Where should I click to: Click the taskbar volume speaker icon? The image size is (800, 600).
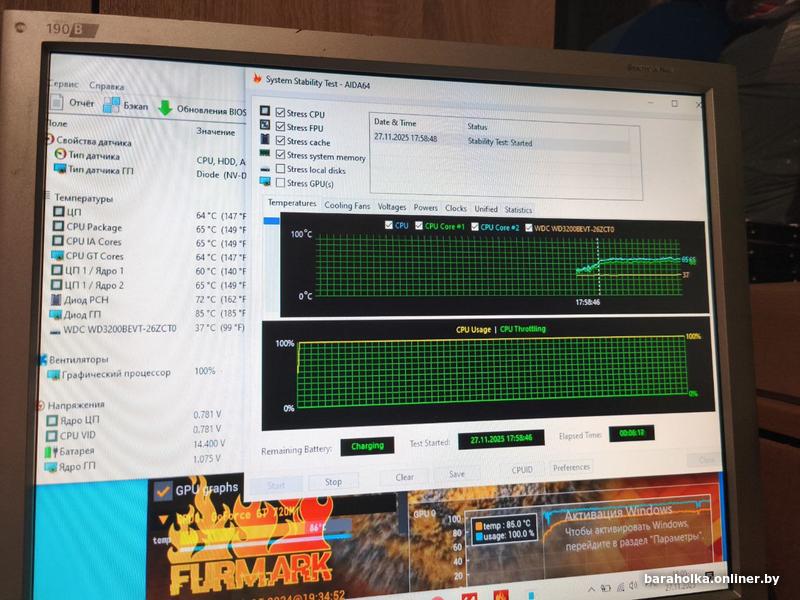633,586
